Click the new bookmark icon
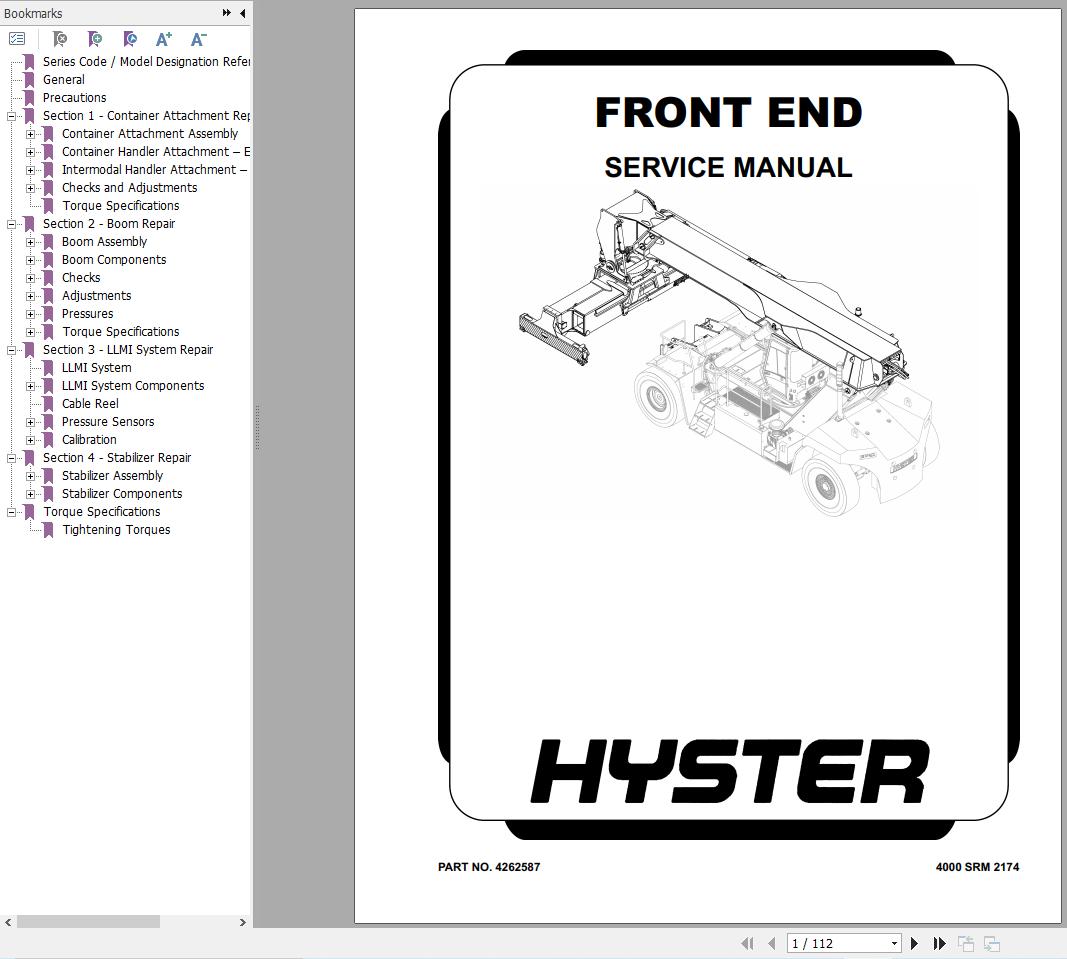 click(95, 39)
